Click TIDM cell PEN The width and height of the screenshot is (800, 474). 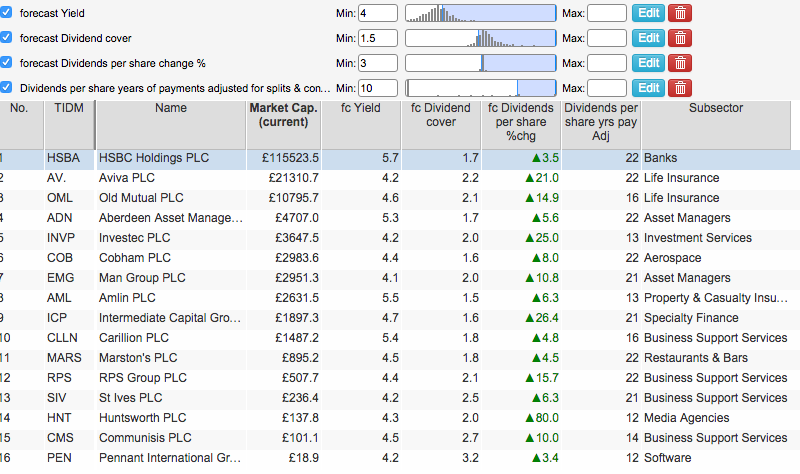pyautogui.click(x=69, y=458)
